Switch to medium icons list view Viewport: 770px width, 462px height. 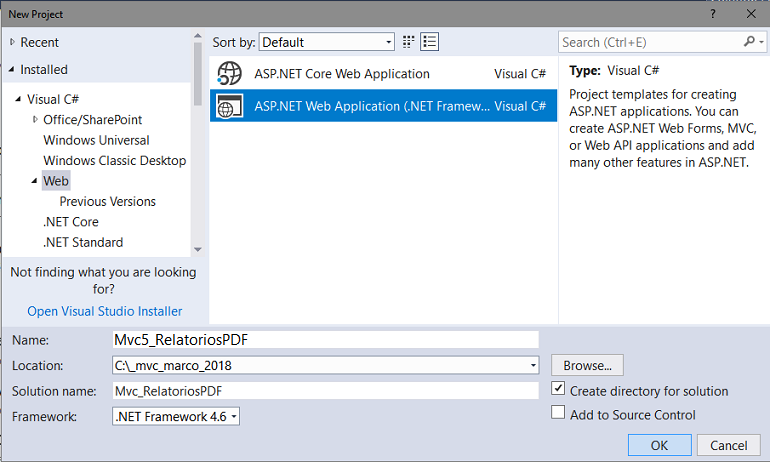(x=430, y=42)
